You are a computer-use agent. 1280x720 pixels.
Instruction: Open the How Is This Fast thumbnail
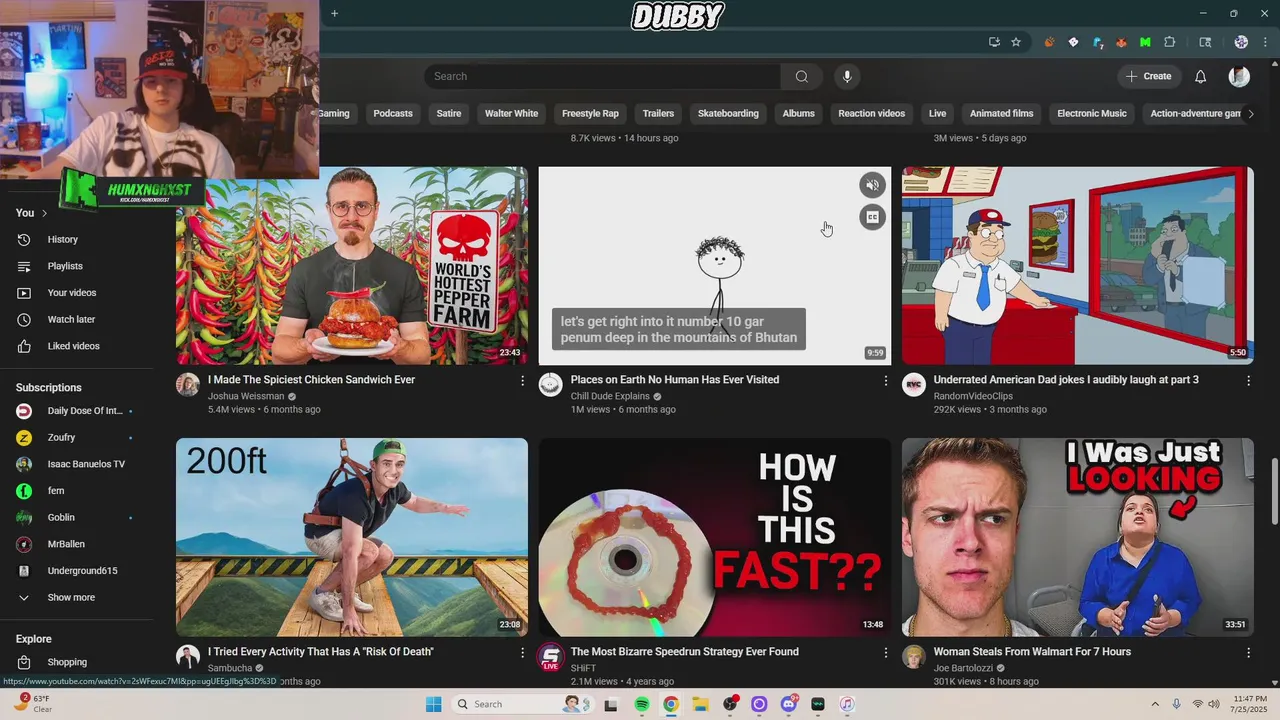pyautogui.click(x=715, y=537)
